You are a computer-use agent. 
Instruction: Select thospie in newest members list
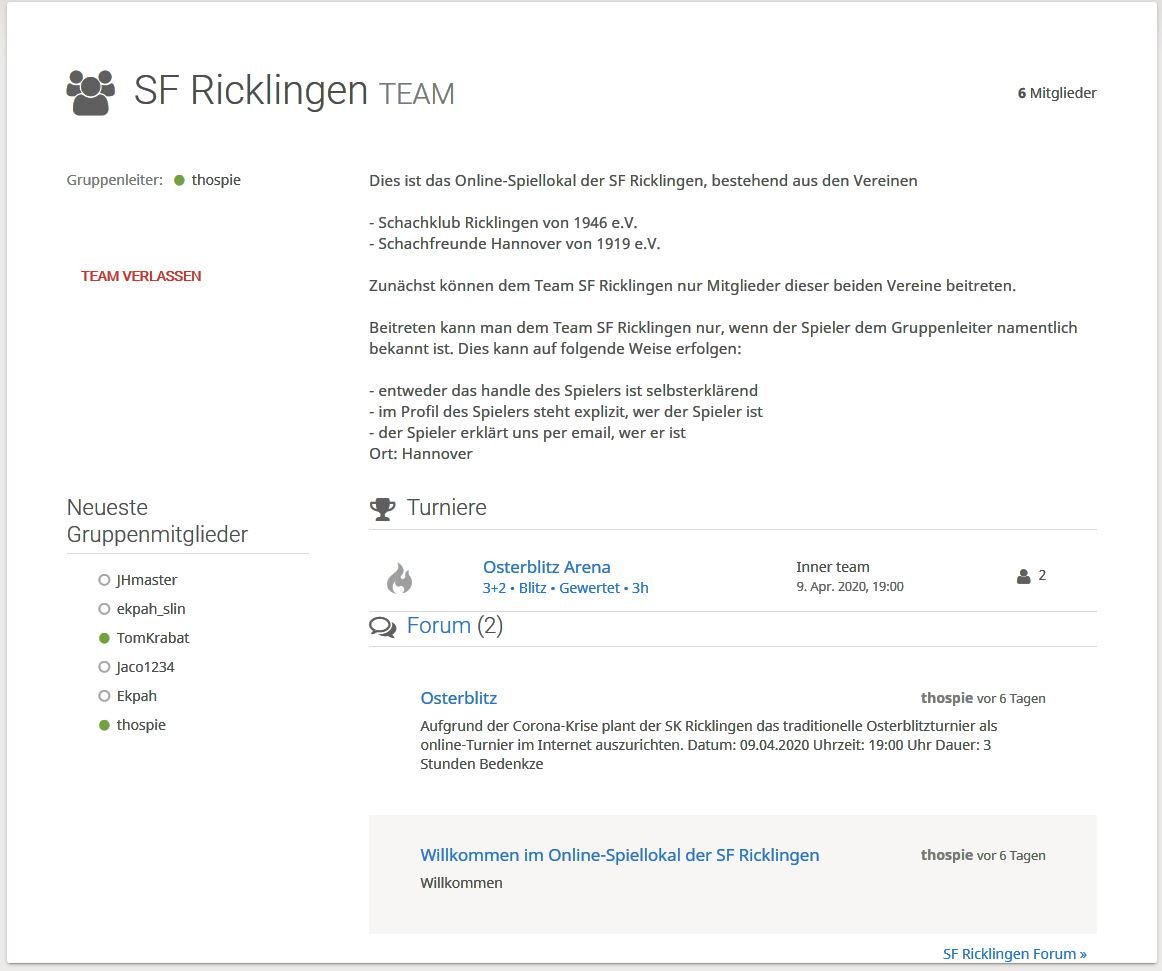coord(141,725)
